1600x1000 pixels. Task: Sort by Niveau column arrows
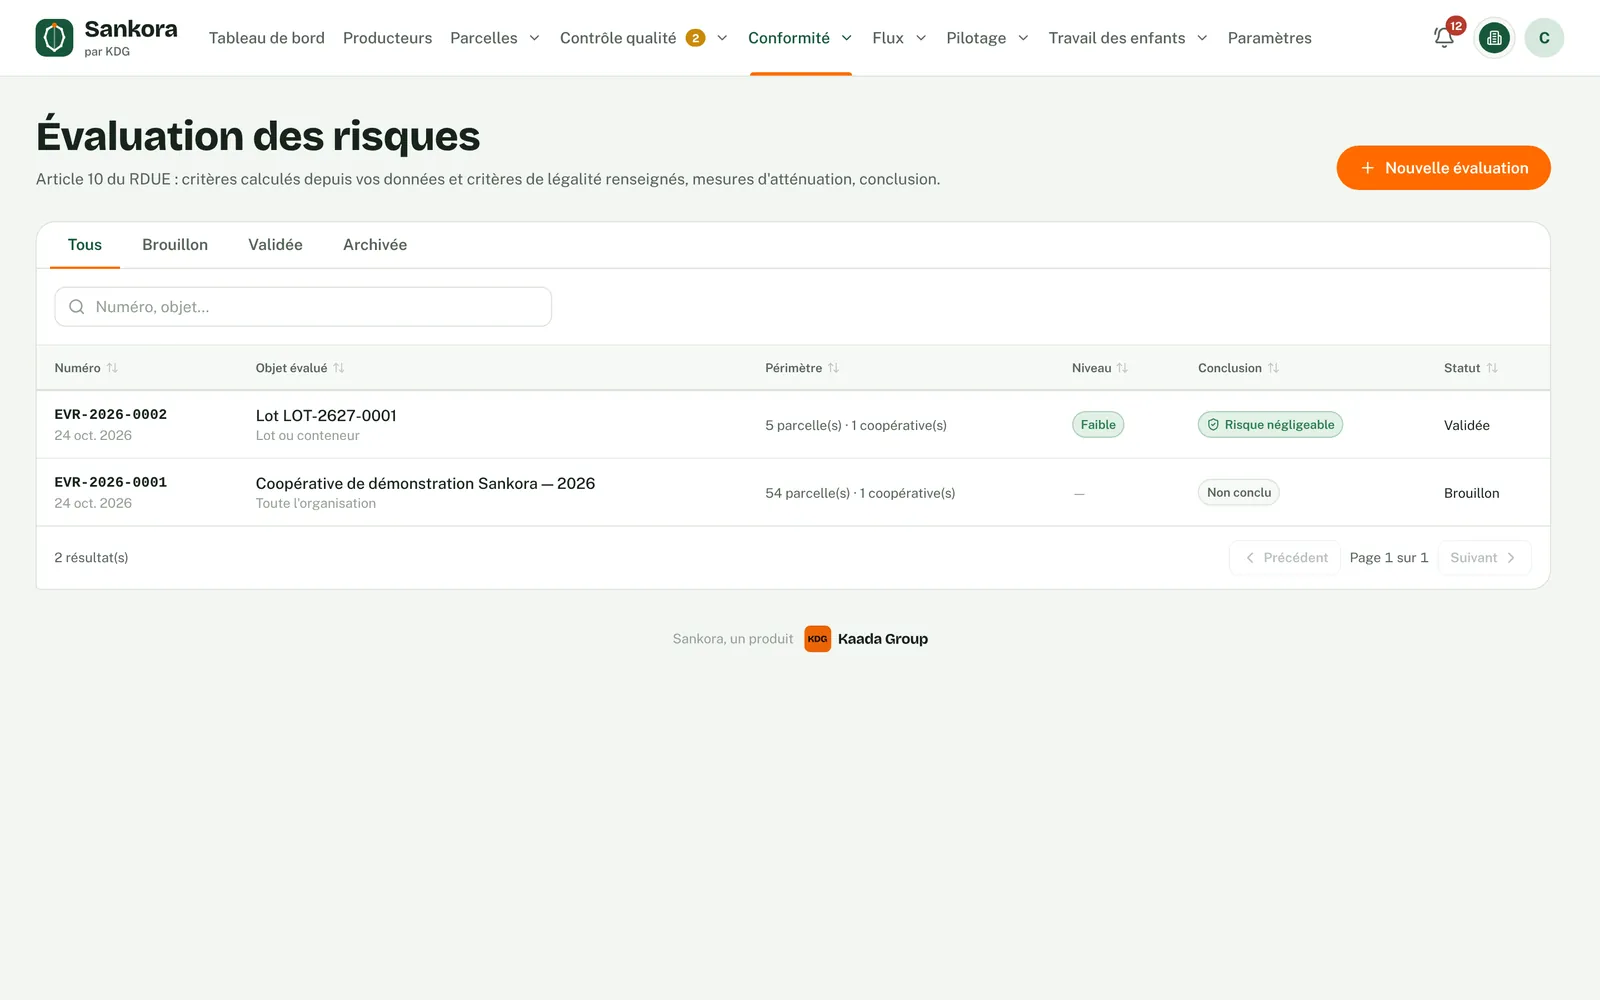point(1123,368)
